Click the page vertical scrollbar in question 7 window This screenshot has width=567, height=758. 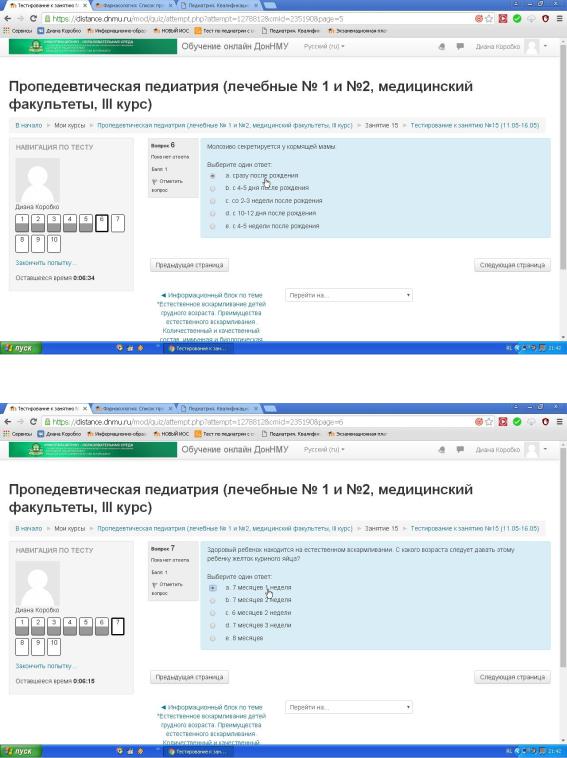(x=563, y=556)
